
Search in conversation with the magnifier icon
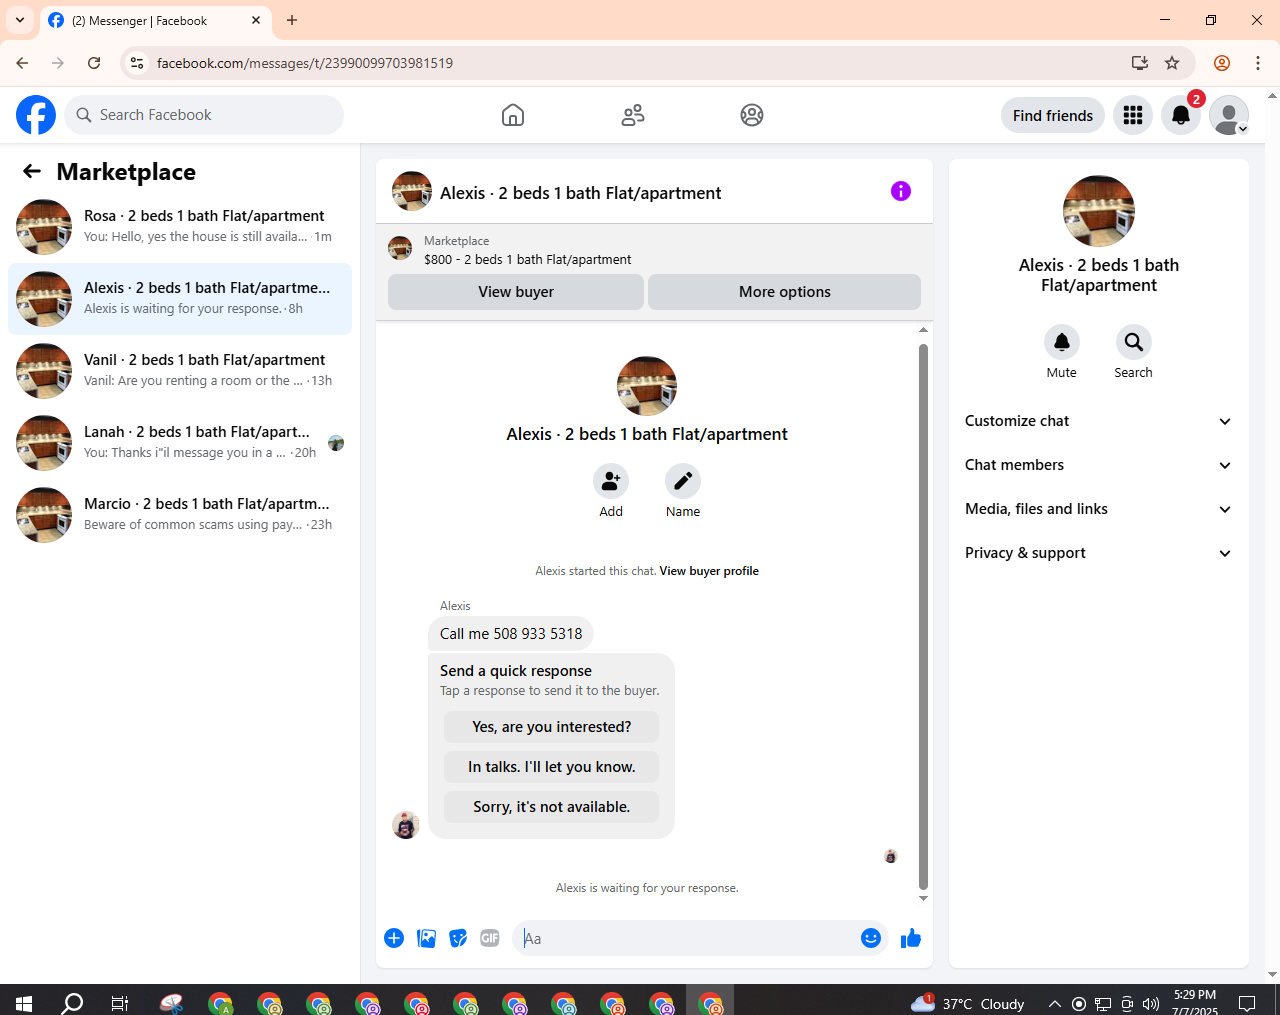pos(1134,342)
